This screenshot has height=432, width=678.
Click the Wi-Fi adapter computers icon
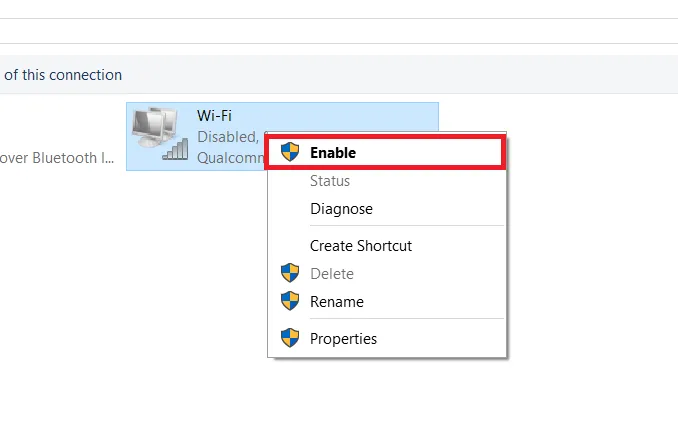coord(155,126)
